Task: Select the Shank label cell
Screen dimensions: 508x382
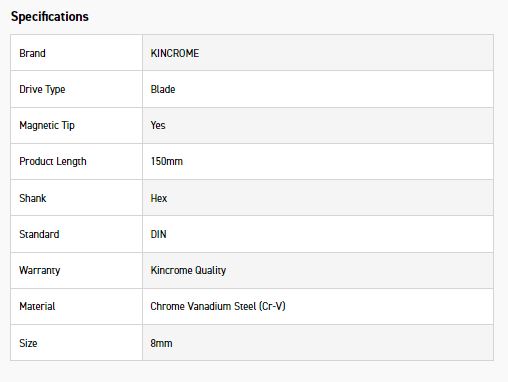Action: (77, 198)
